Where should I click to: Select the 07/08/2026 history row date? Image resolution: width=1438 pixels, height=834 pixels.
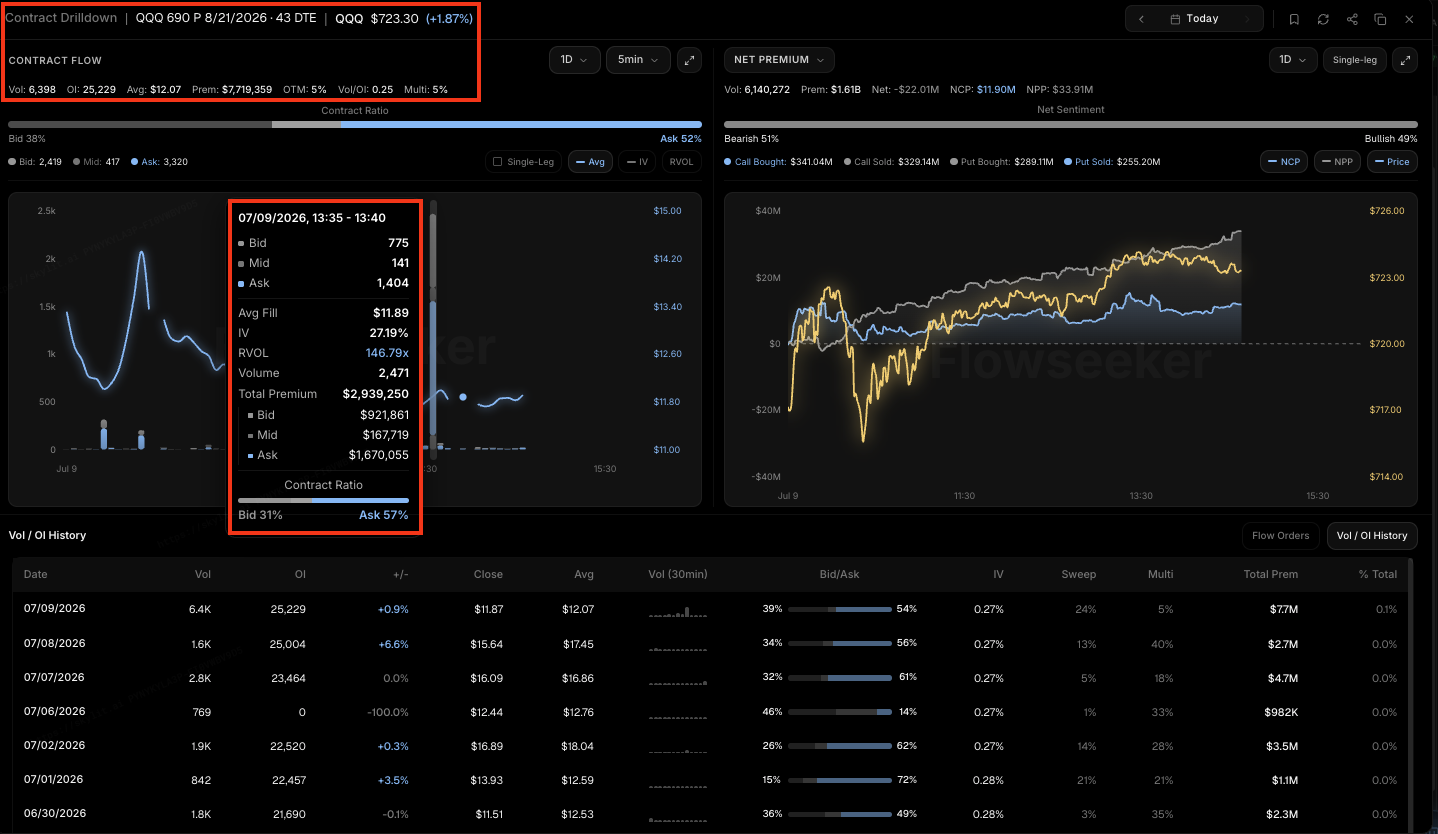pos(54,643)
